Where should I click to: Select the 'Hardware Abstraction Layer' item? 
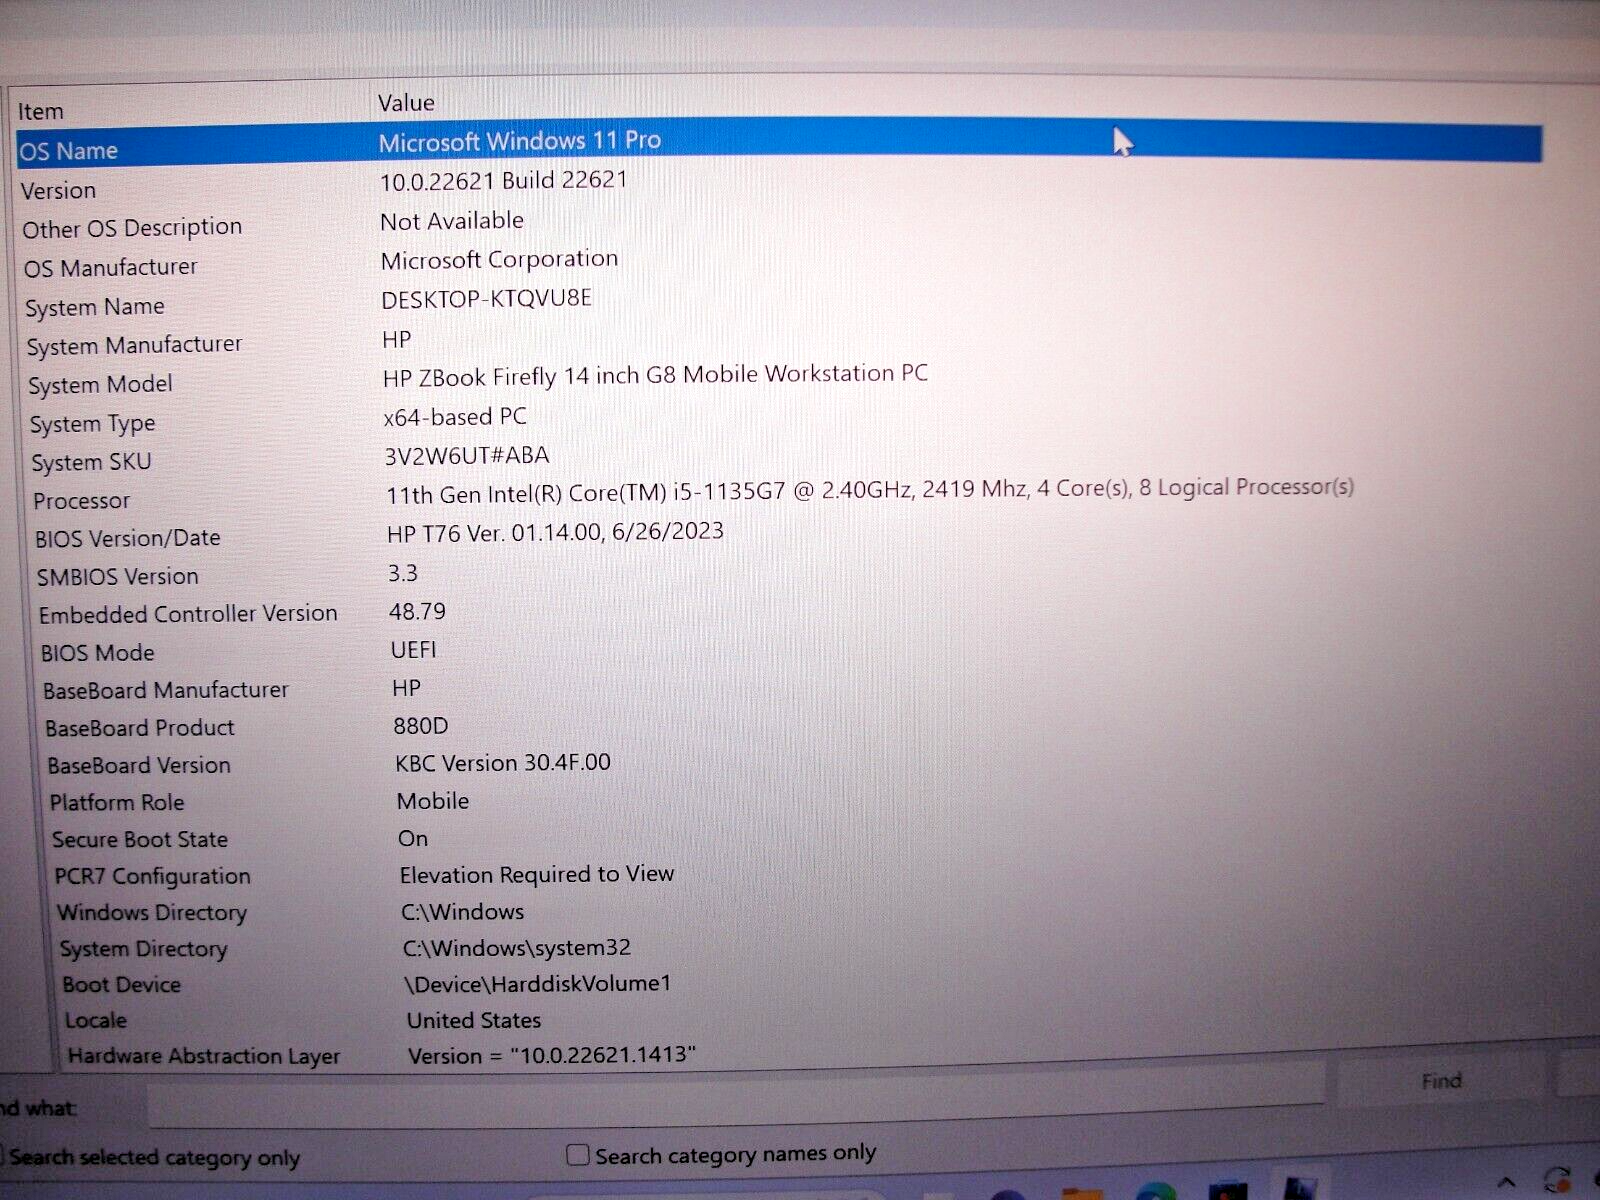coord(204,1057)
